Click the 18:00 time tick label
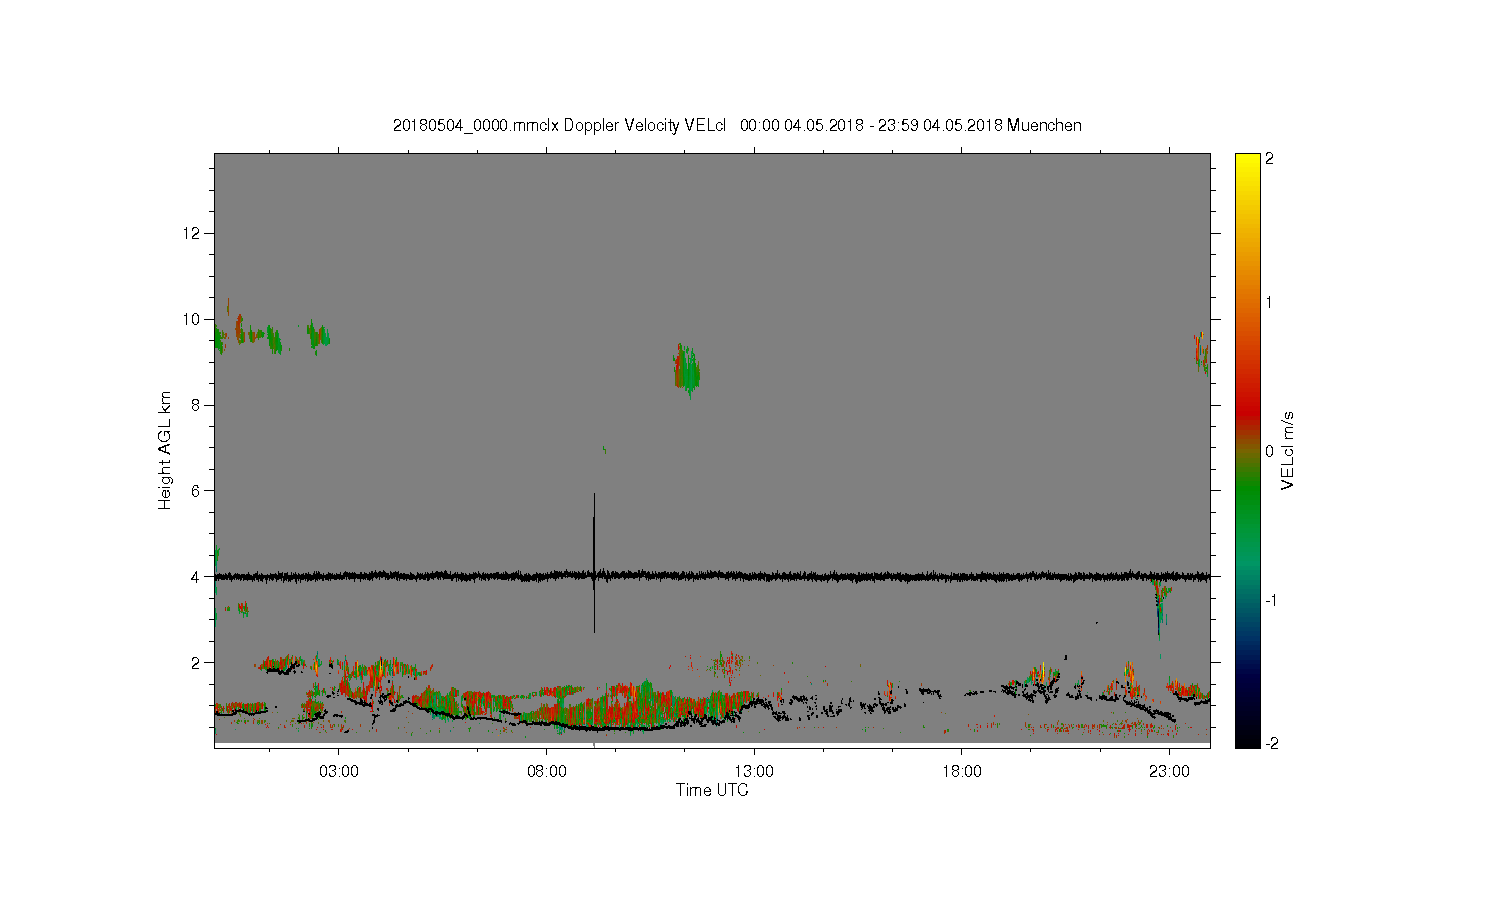The width and height of the screenshot is (1500, 900). point(962,771)
